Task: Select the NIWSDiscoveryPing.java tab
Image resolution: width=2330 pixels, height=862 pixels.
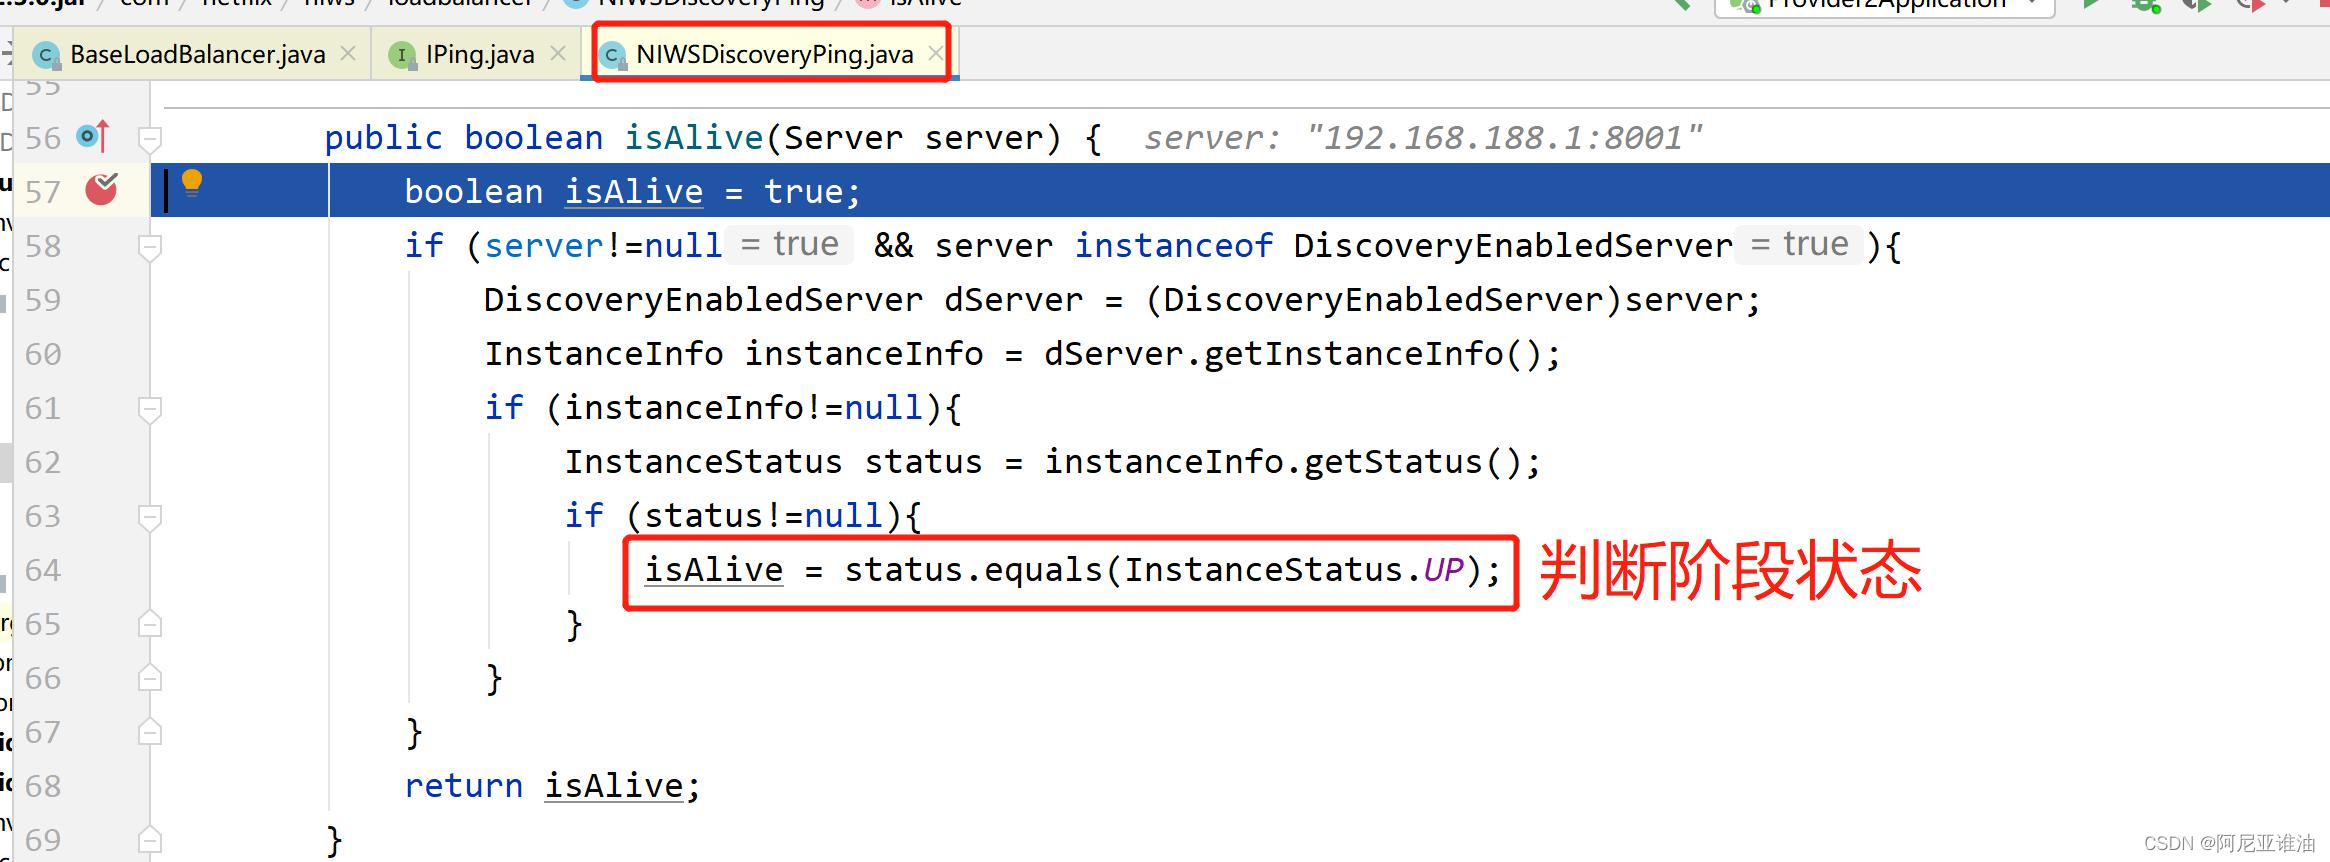Action: click(x=774, y=54)
